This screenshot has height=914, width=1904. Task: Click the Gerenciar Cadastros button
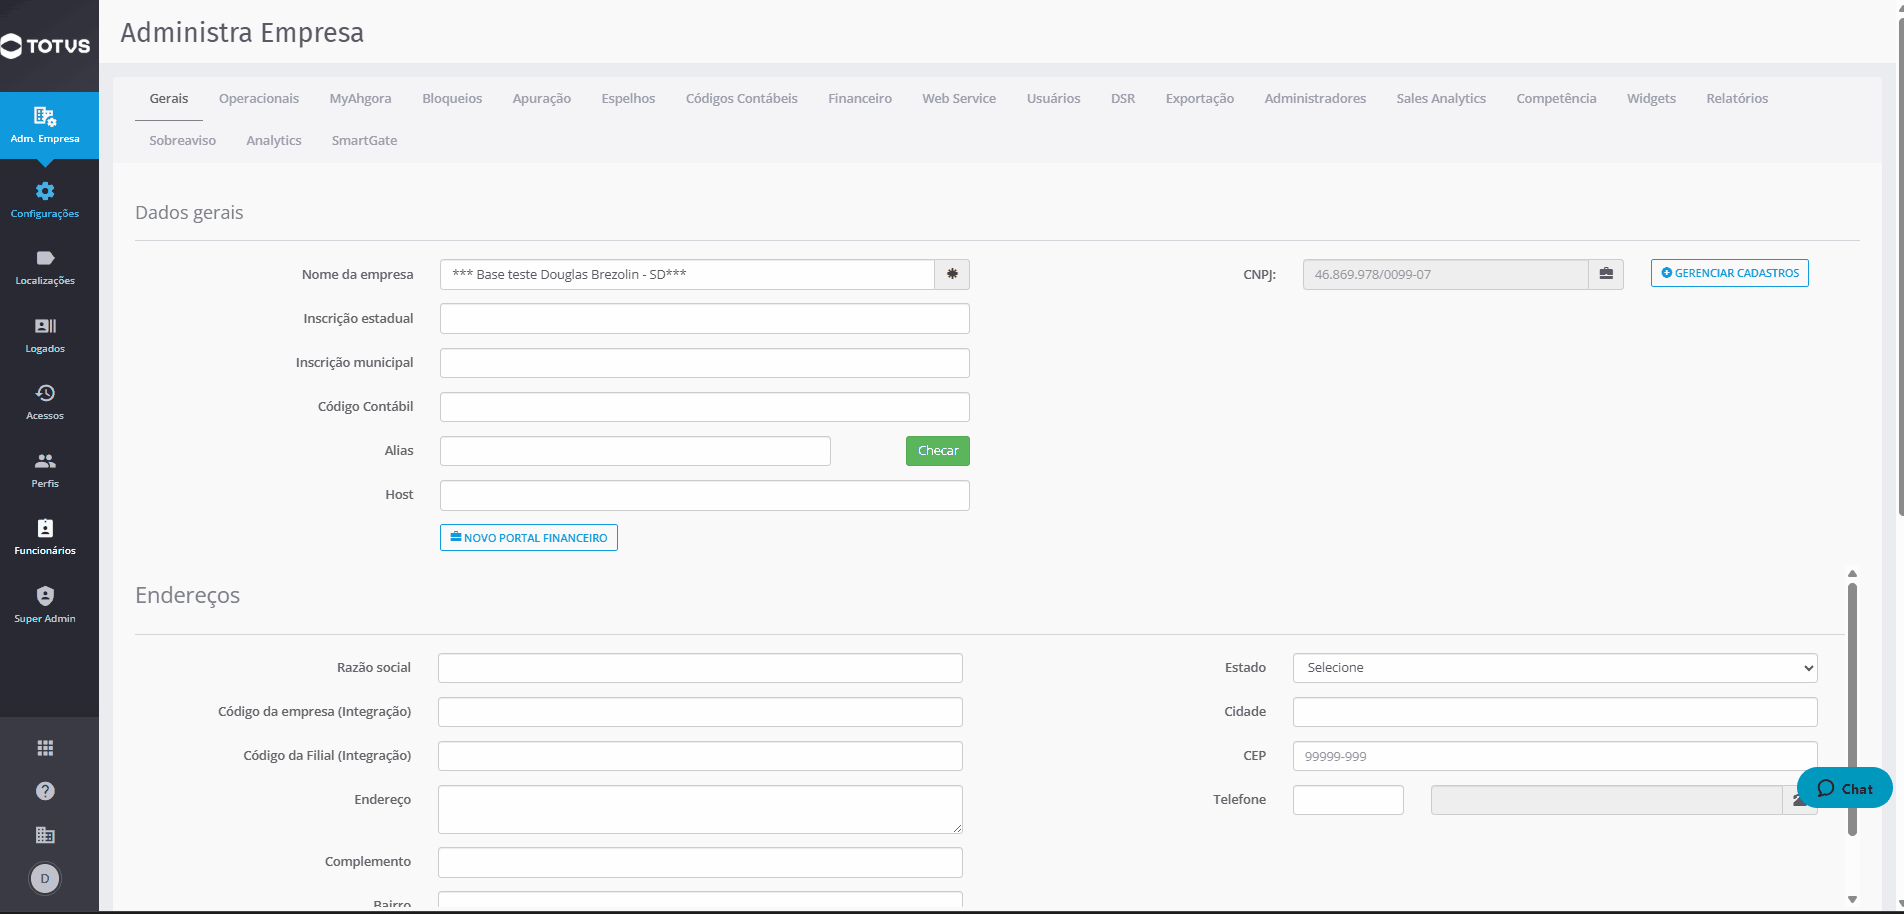(1730, 273)
